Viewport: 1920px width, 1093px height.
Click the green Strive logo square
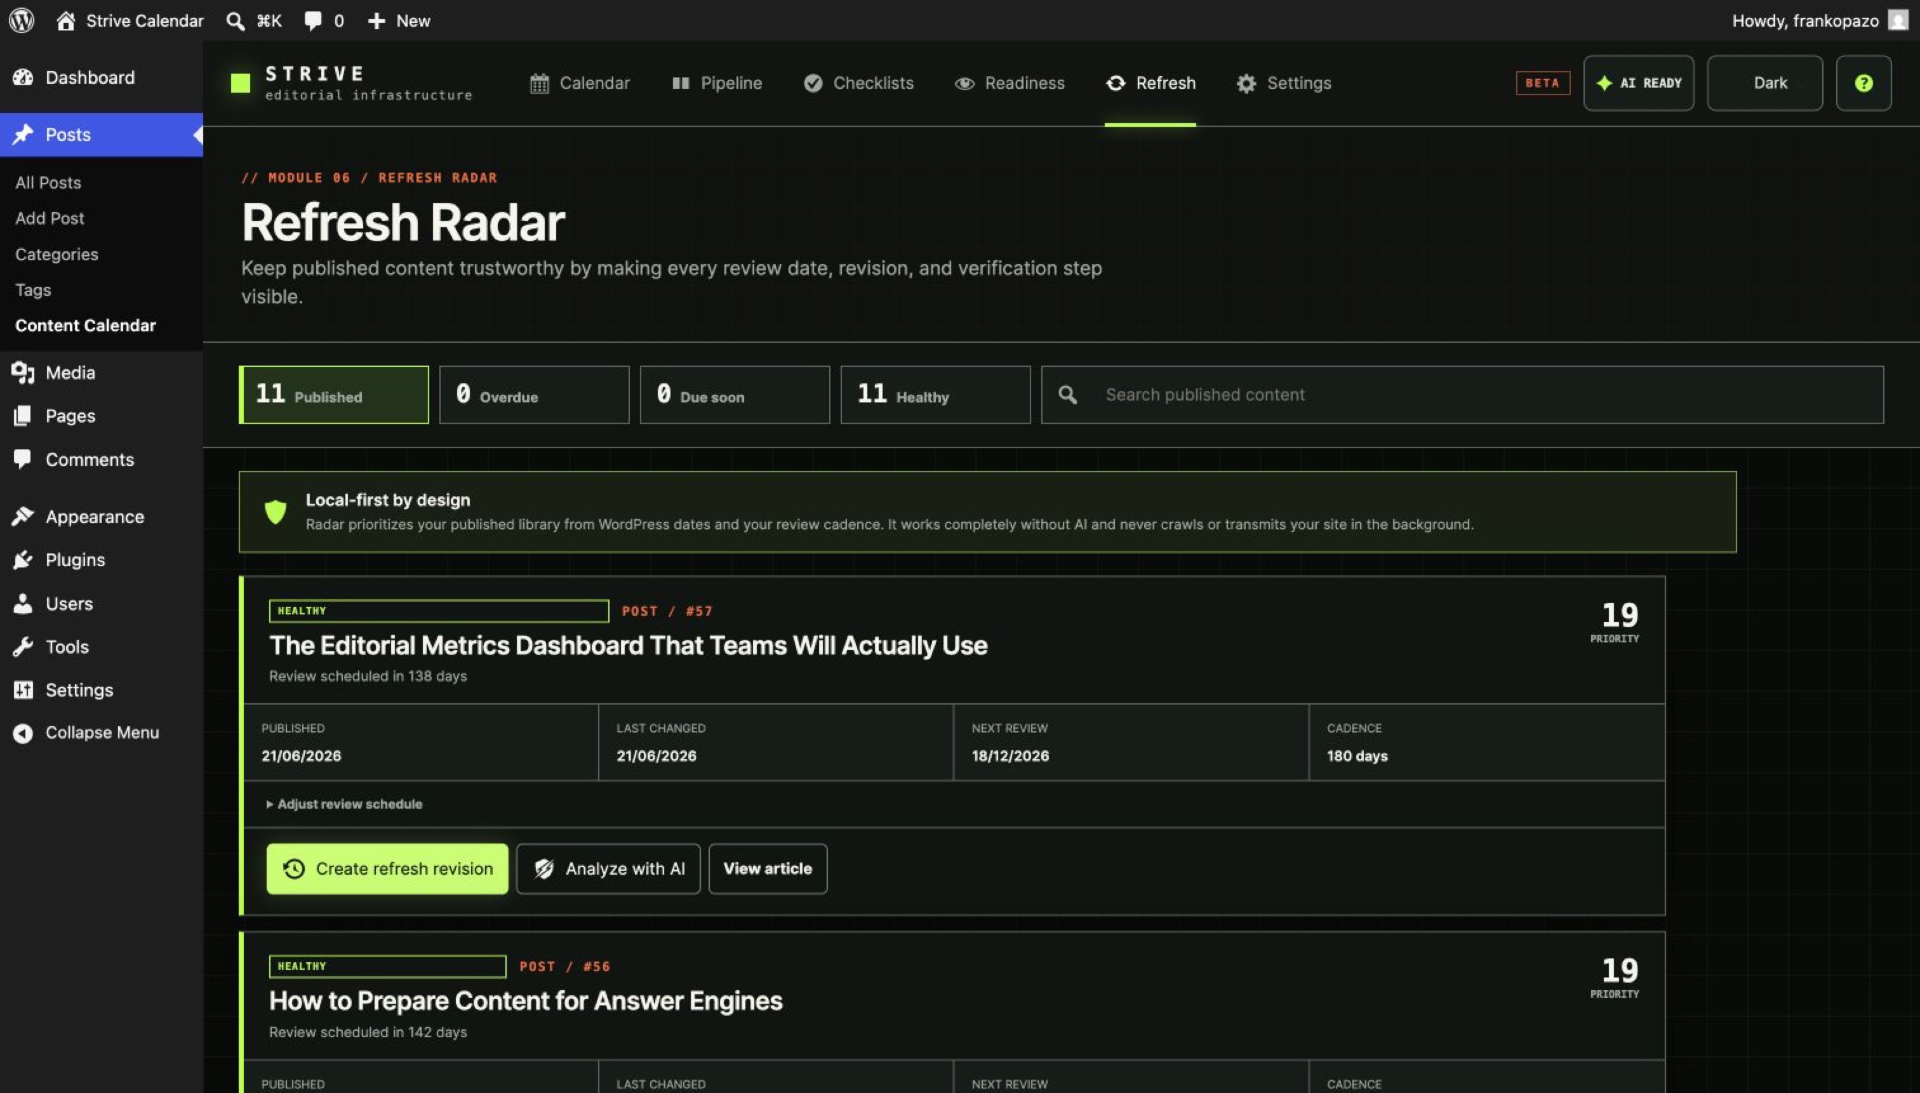(x=240, y=83)
